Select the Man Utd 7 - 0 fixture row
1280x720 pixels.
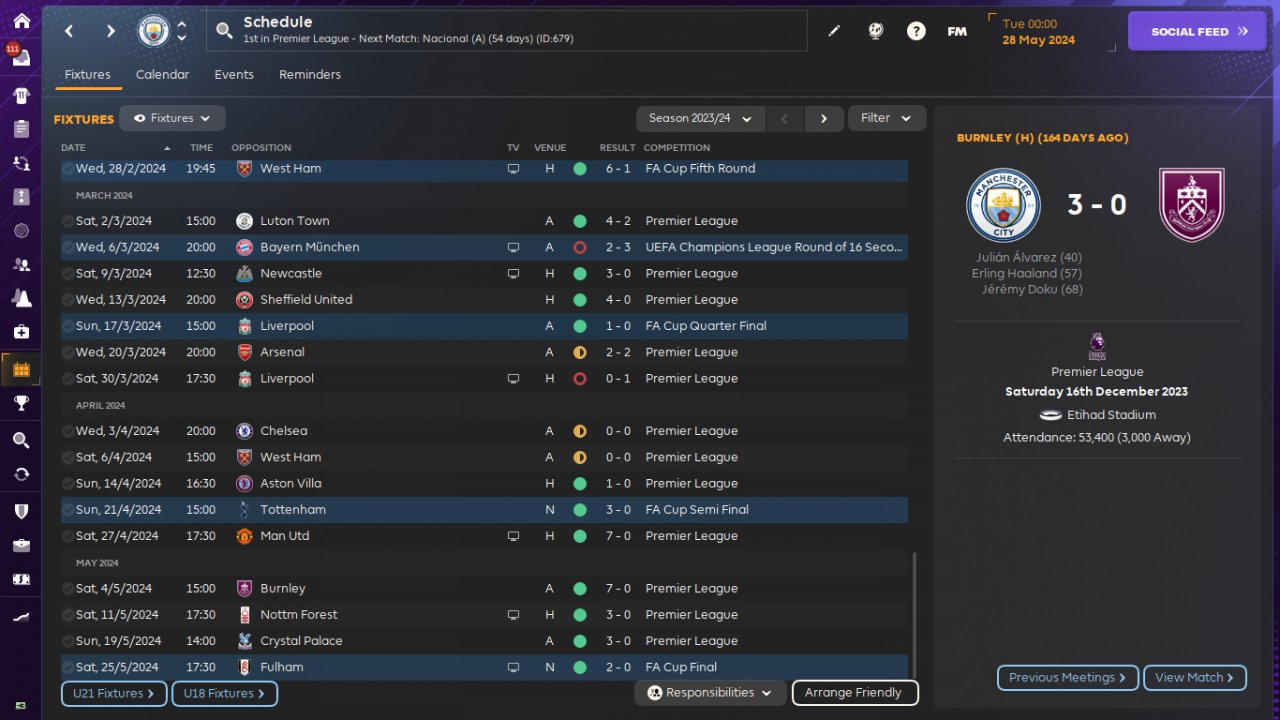coord(484,536)
